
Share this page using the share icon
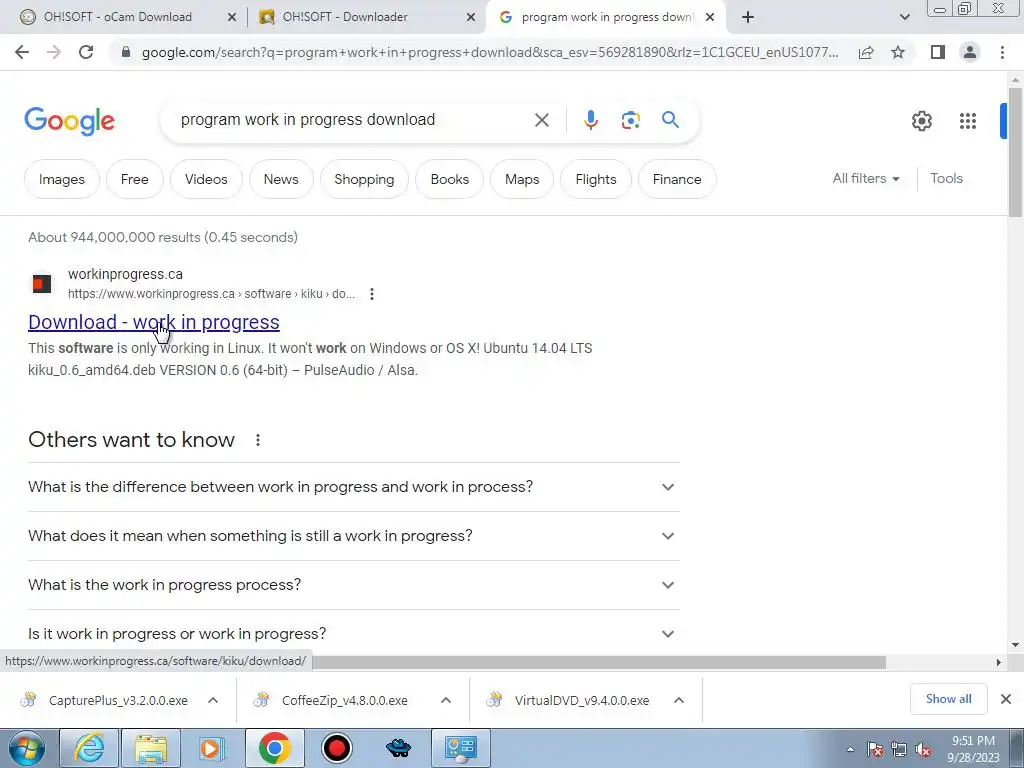coord(866,52)
